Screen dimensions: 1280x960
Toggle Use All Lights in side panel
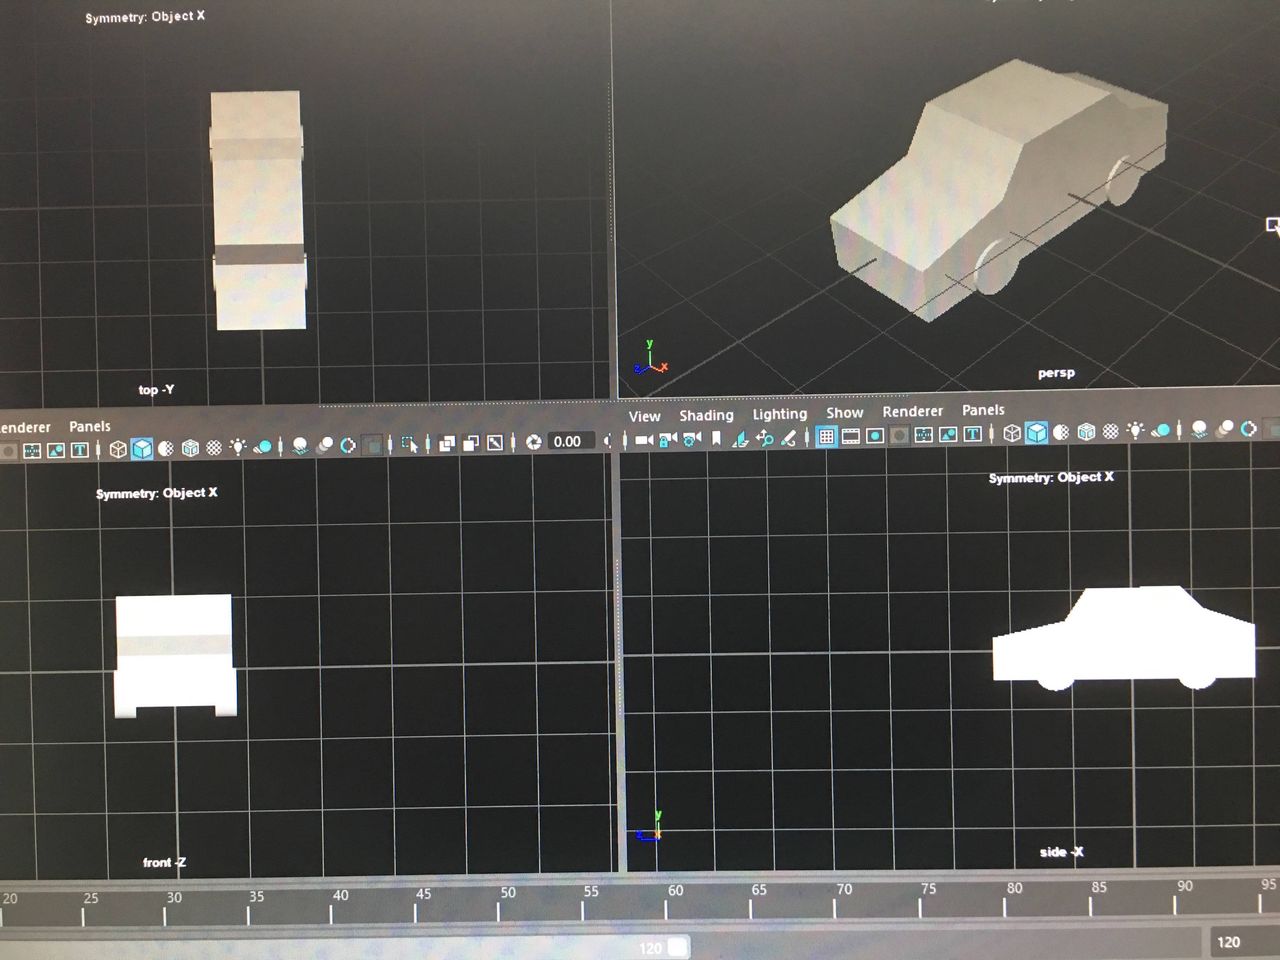click(1136, 430)
